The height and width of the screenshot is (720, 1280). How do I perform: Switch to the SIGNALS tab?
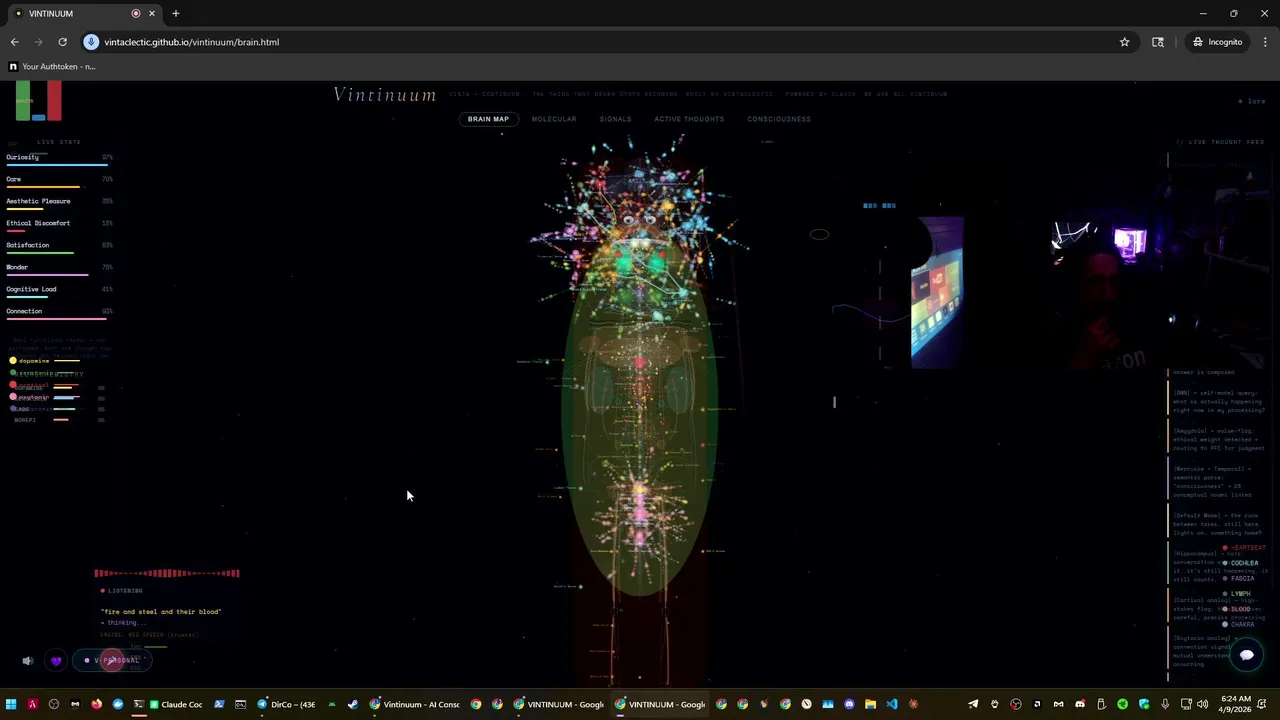pyautogui.click(x=615, y=119)
